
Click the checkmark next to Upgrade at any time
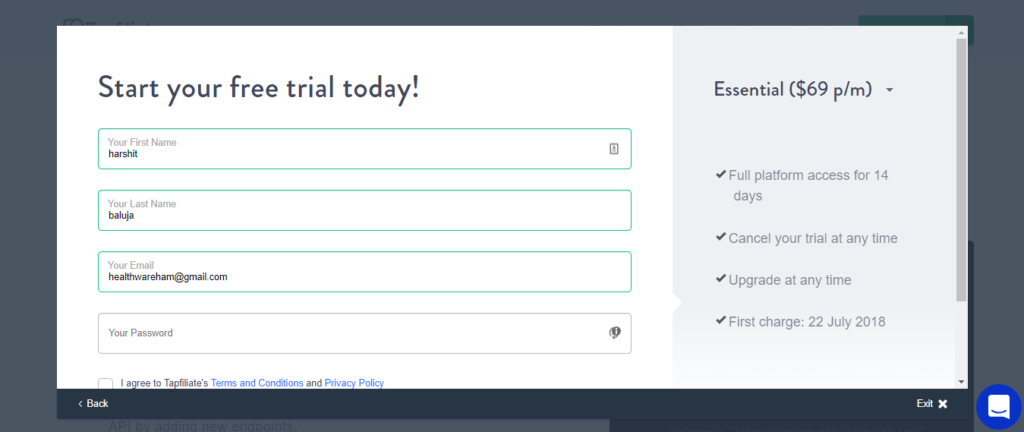(720, 279)
